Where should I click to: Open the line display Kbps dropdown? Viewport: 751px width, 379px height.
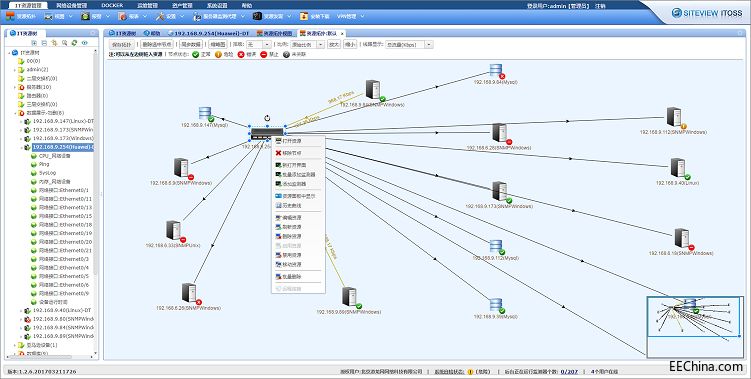pos(409,45)
